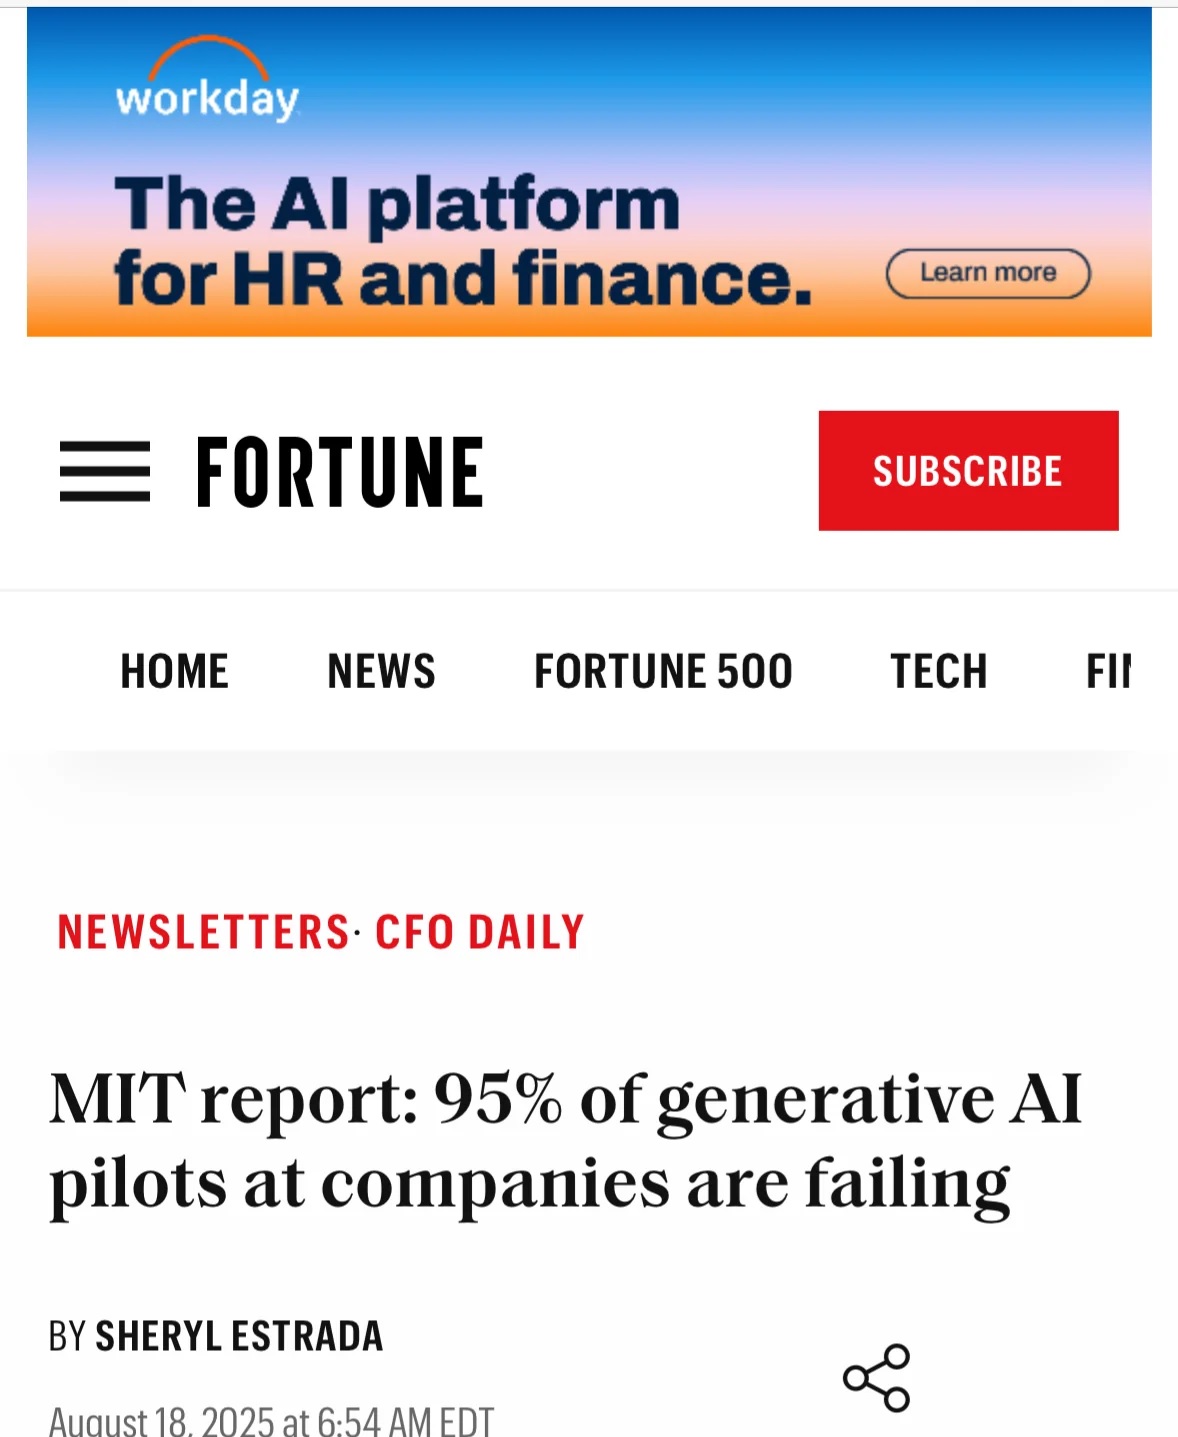Open the hamburger navigation menu
Screen dimensions: 1178x1437
click(x=105, y=471)
